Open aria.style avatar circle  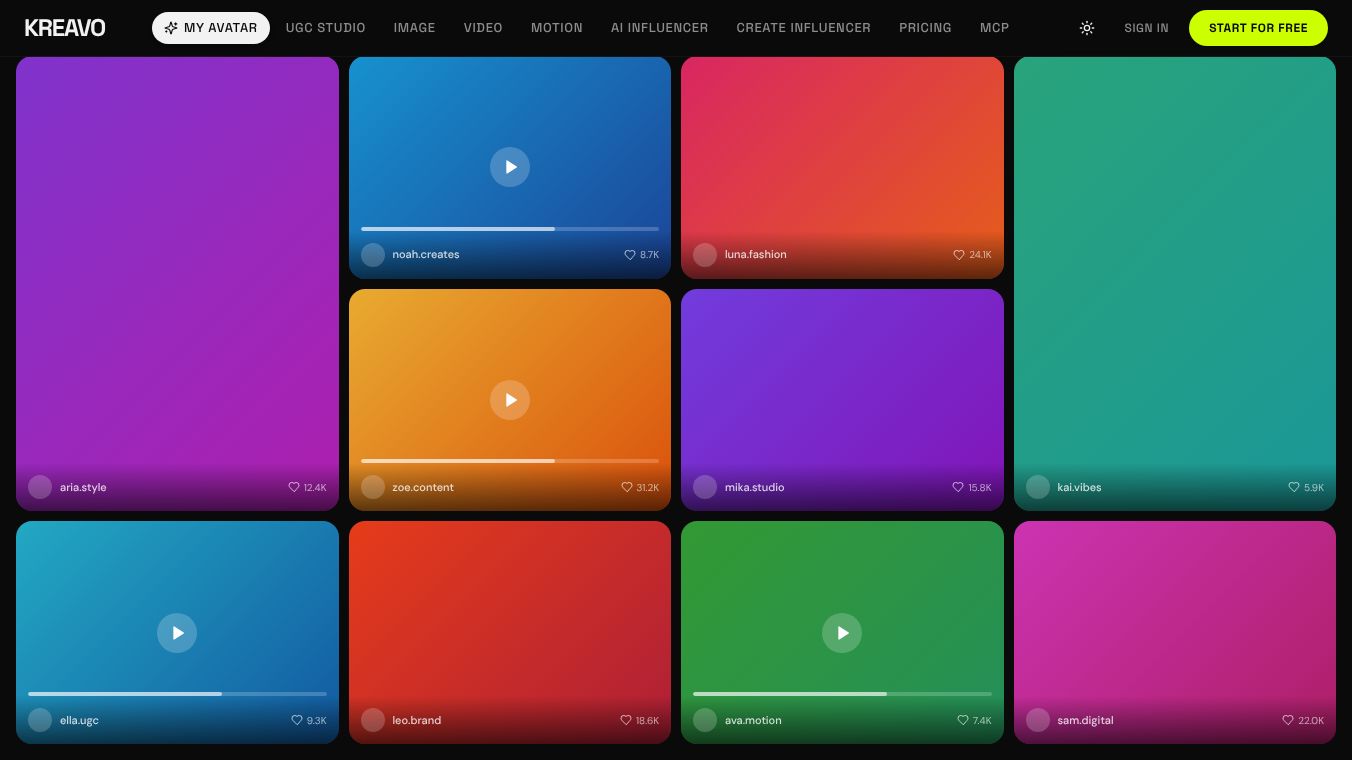tap(40, 487)
